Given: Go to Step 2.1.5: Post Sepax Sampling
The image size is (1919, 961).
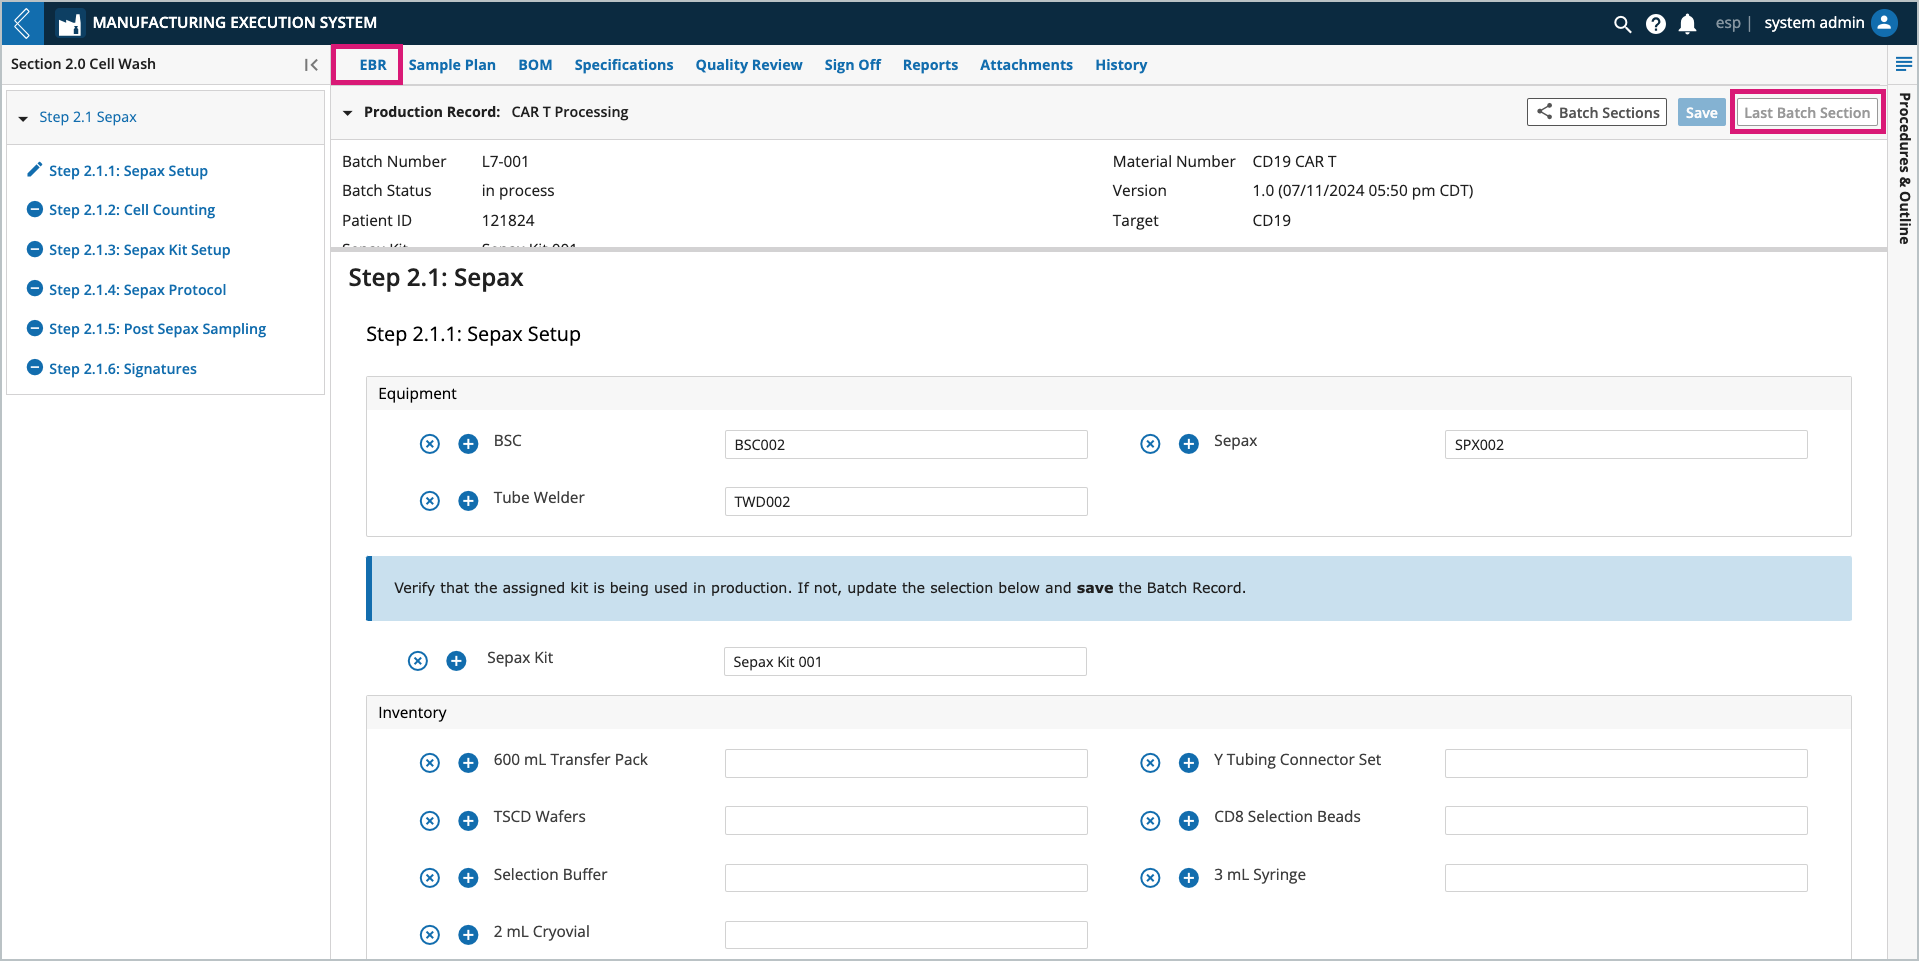Looking at the screenshot, I should [157, 329].
